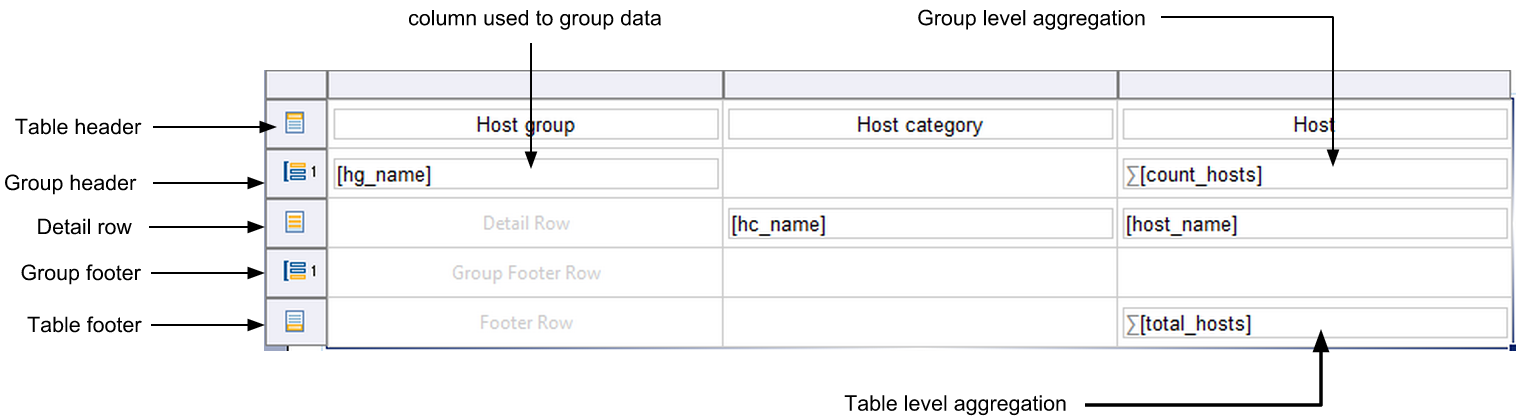Select the Host category header label
Image resolution: width=1522 pixels, height=418 pixels.
[x=920, y=125]
